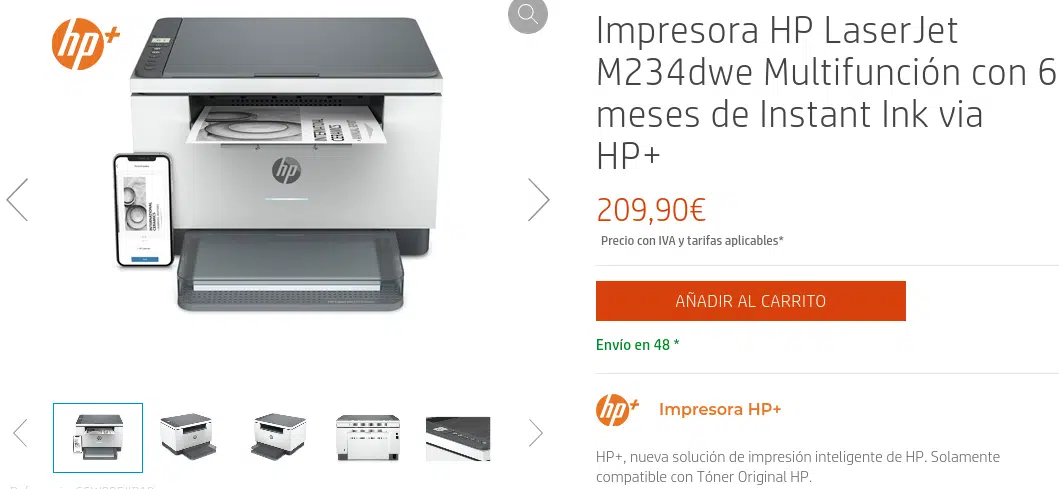Click the product title Impresora HP LaserJet M234dwe

pos(825,95)
